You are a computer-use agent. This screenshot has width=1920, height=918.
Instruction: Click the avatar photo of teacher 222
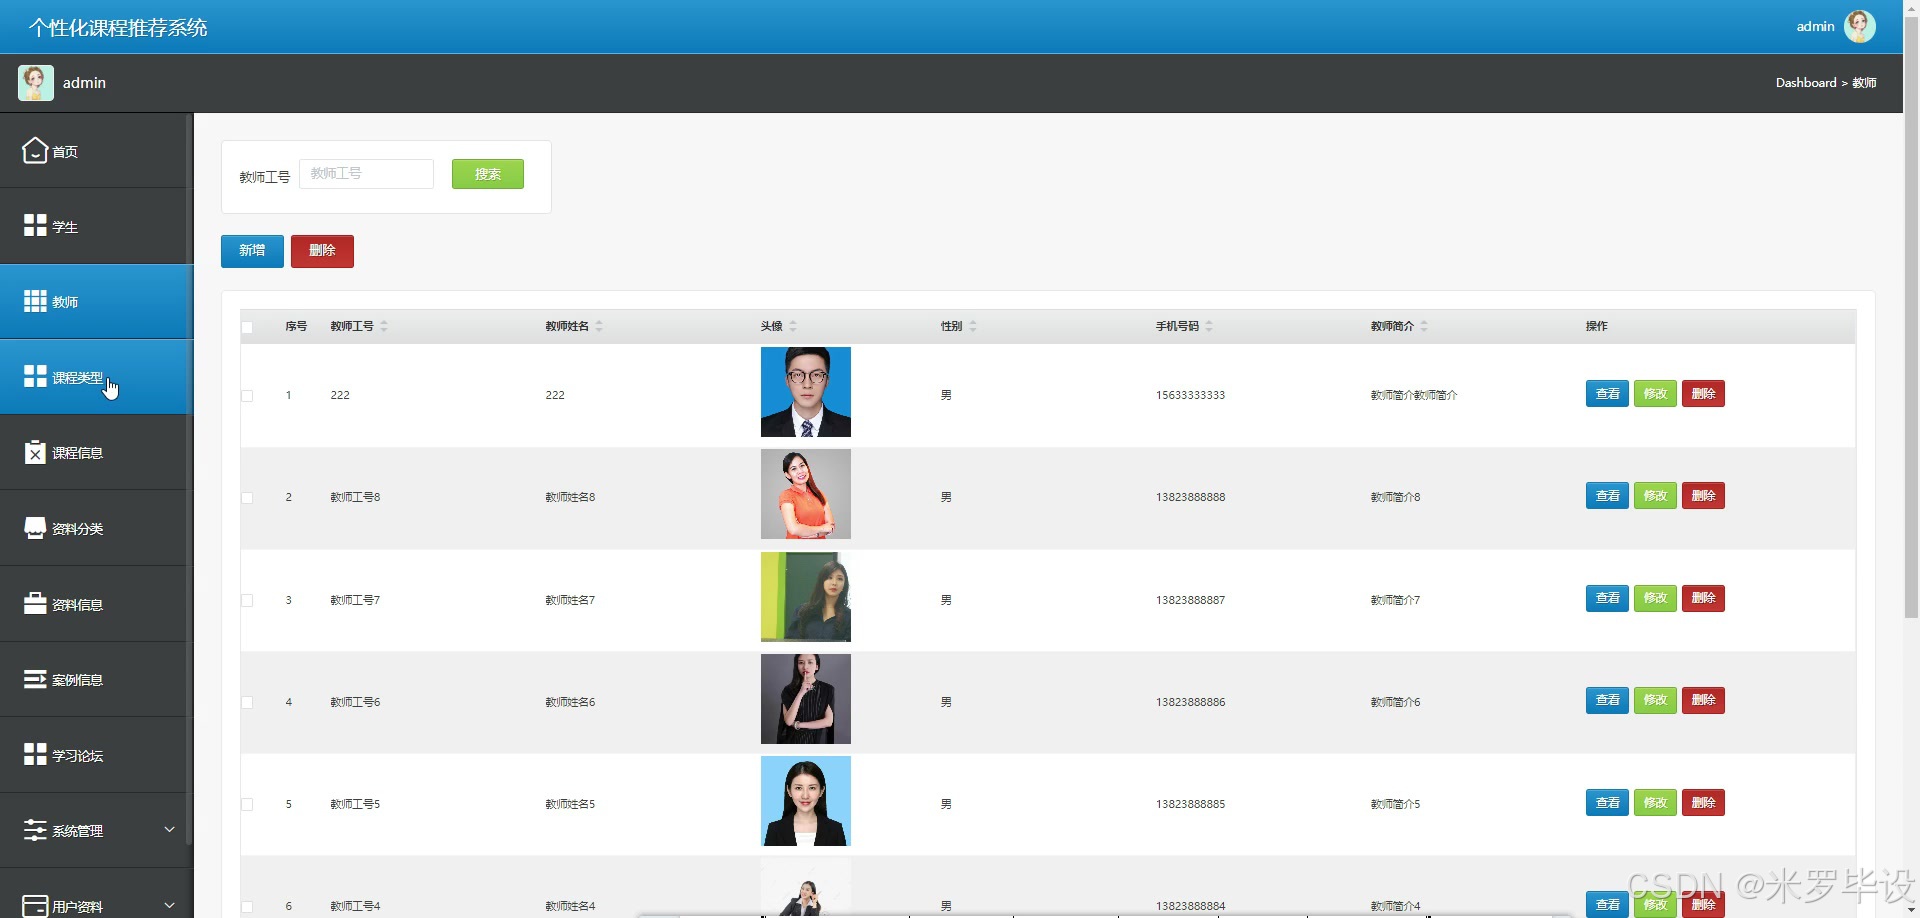point(806,392)
